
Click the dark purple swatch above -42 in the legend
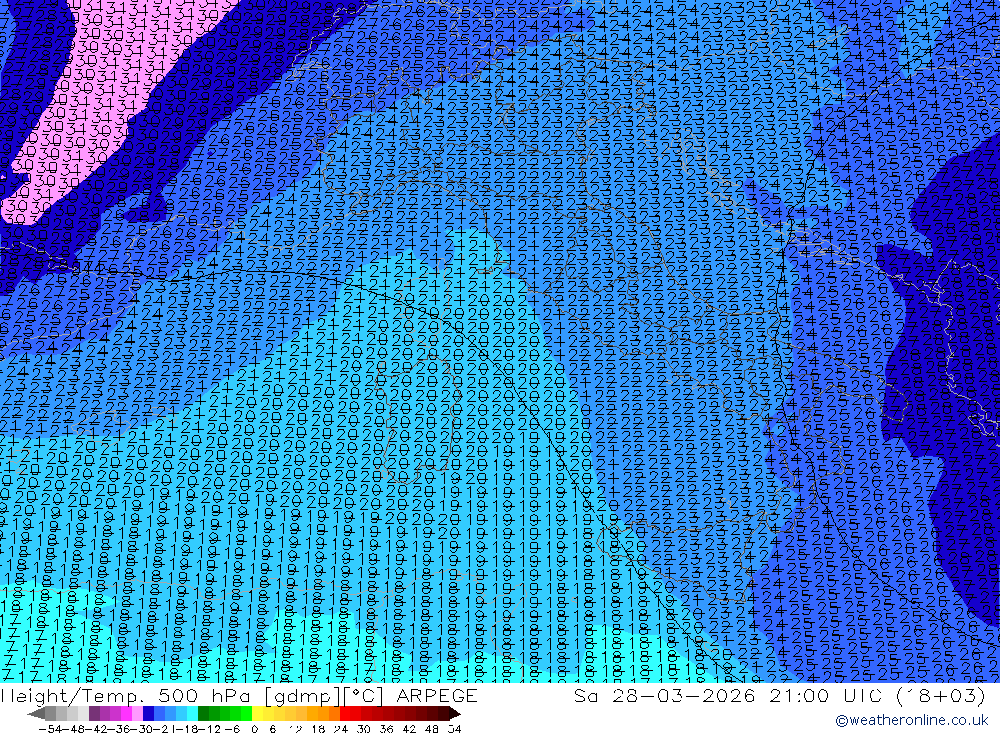tap(94, 714)
